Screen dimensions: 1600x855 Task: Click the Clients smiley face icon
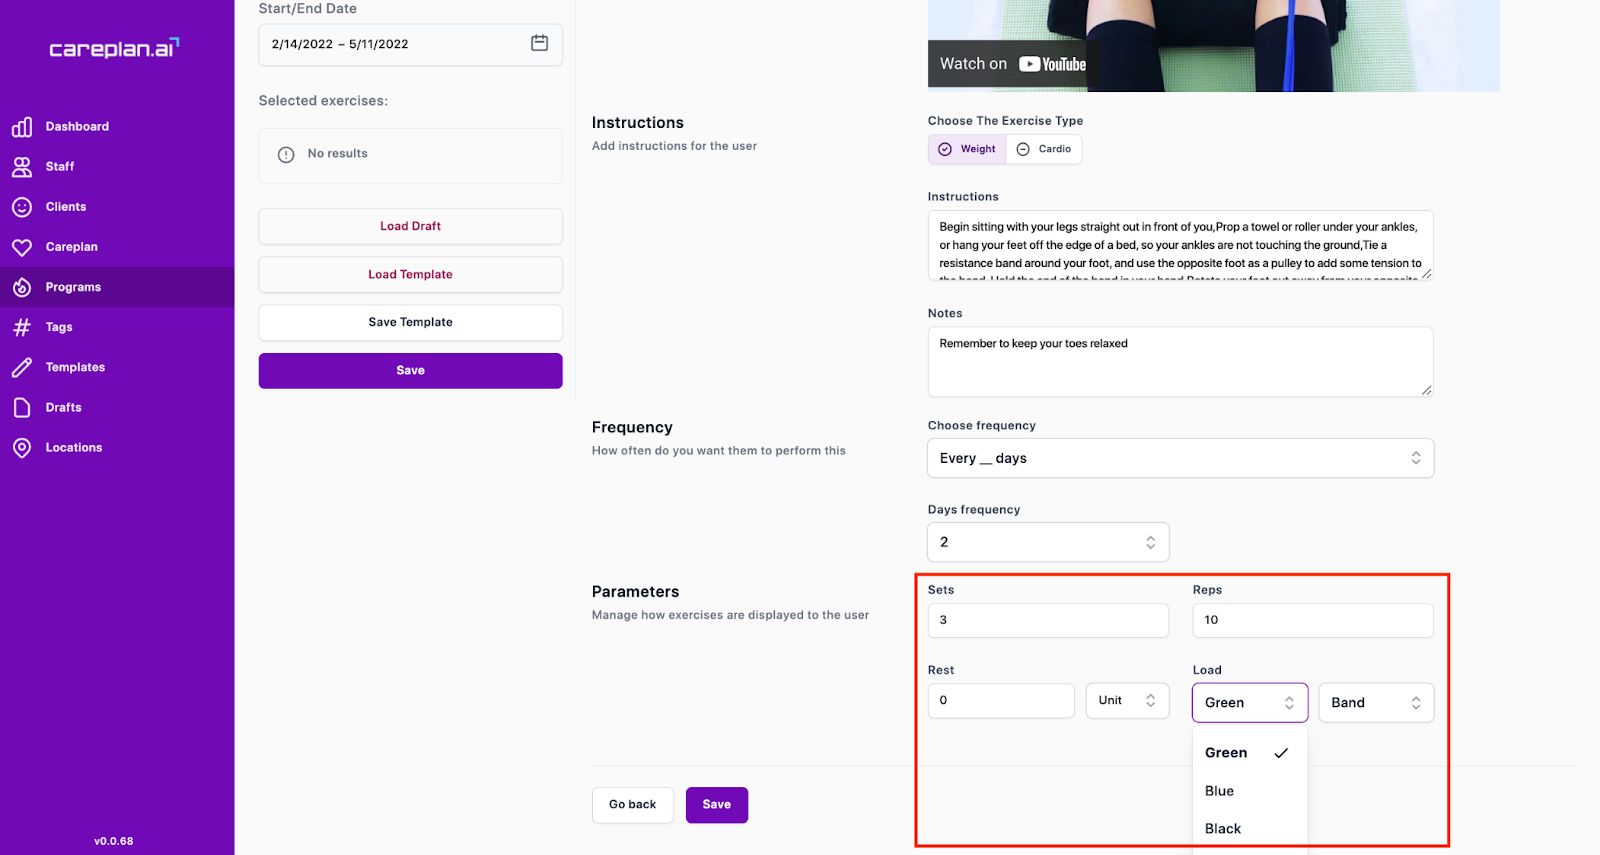22,207
